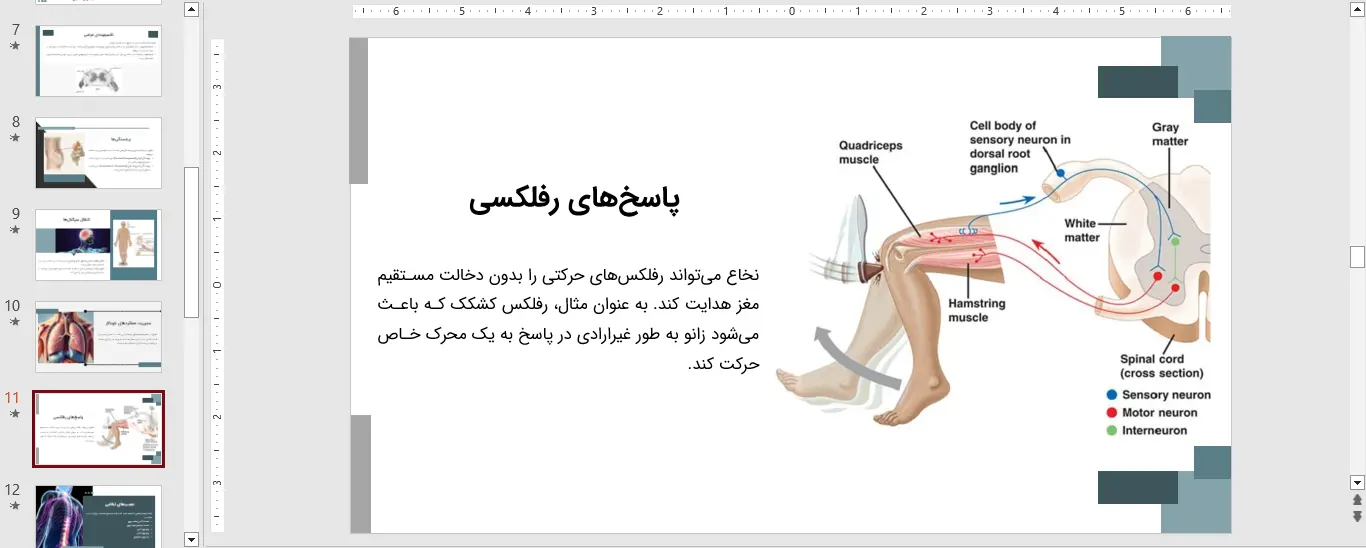1366x548 pixels.
Task: Click the slide area scroll down arrow
Action: point(1357,482)
